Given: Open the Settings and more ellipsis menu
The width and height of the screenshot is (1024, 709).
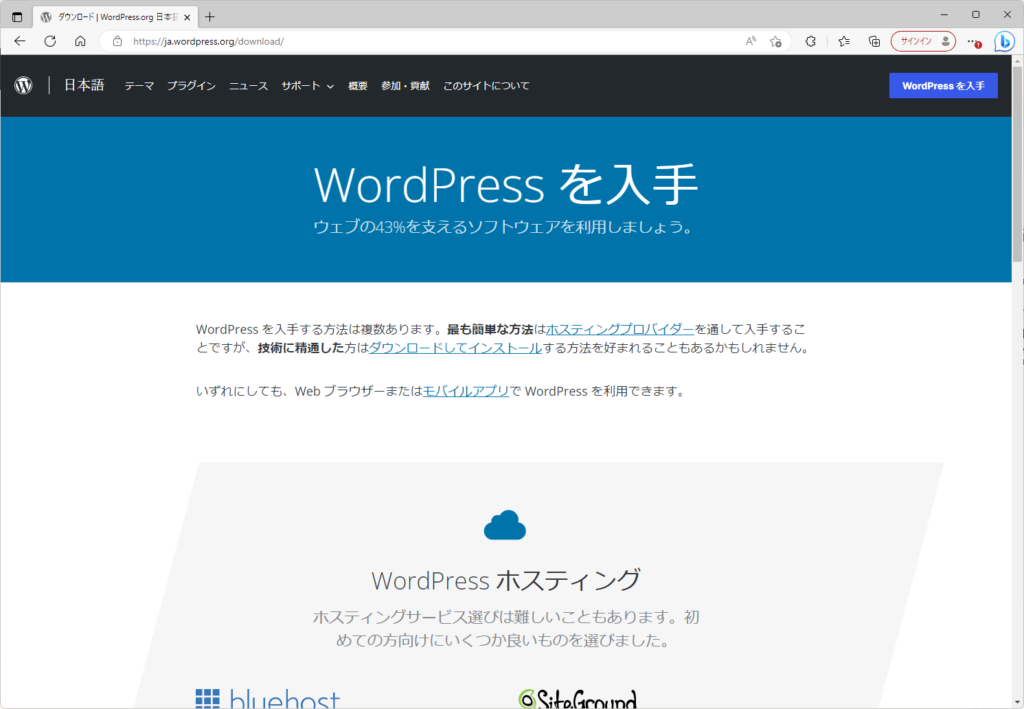Looking at the screenshot, I should click(x=972, y=41).
